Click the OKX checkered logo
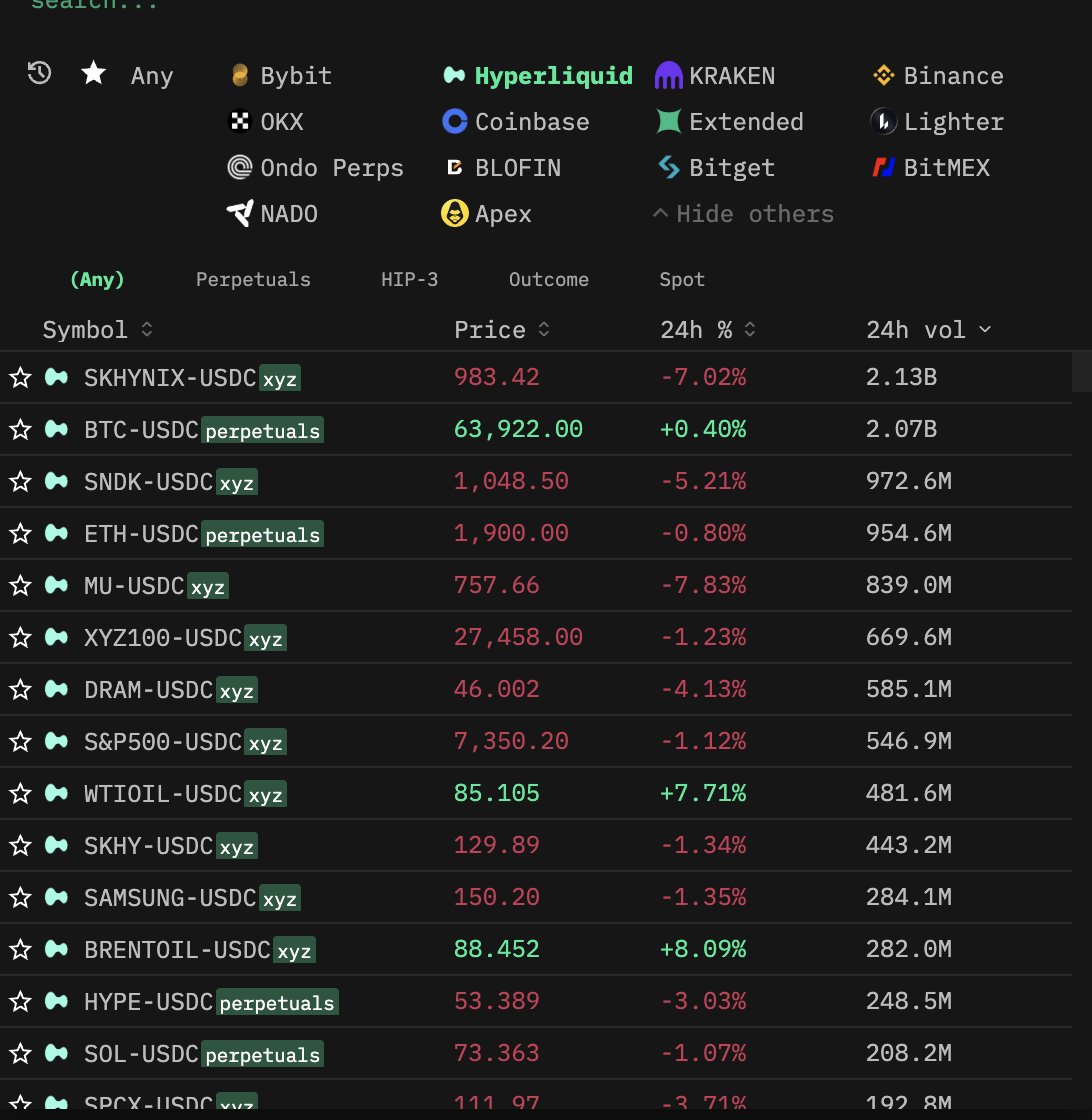This screenshot has width=1092, height=1120. click(240, 121)
